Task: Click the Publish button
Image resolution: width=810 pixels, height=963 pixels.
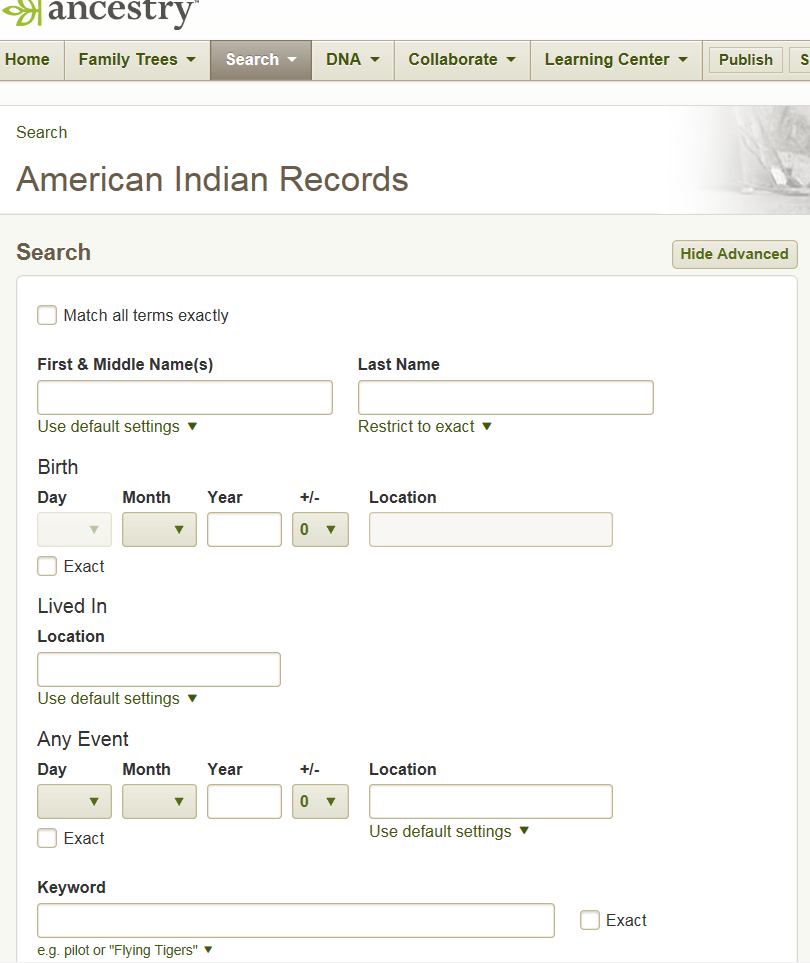Action: point(745,60)
